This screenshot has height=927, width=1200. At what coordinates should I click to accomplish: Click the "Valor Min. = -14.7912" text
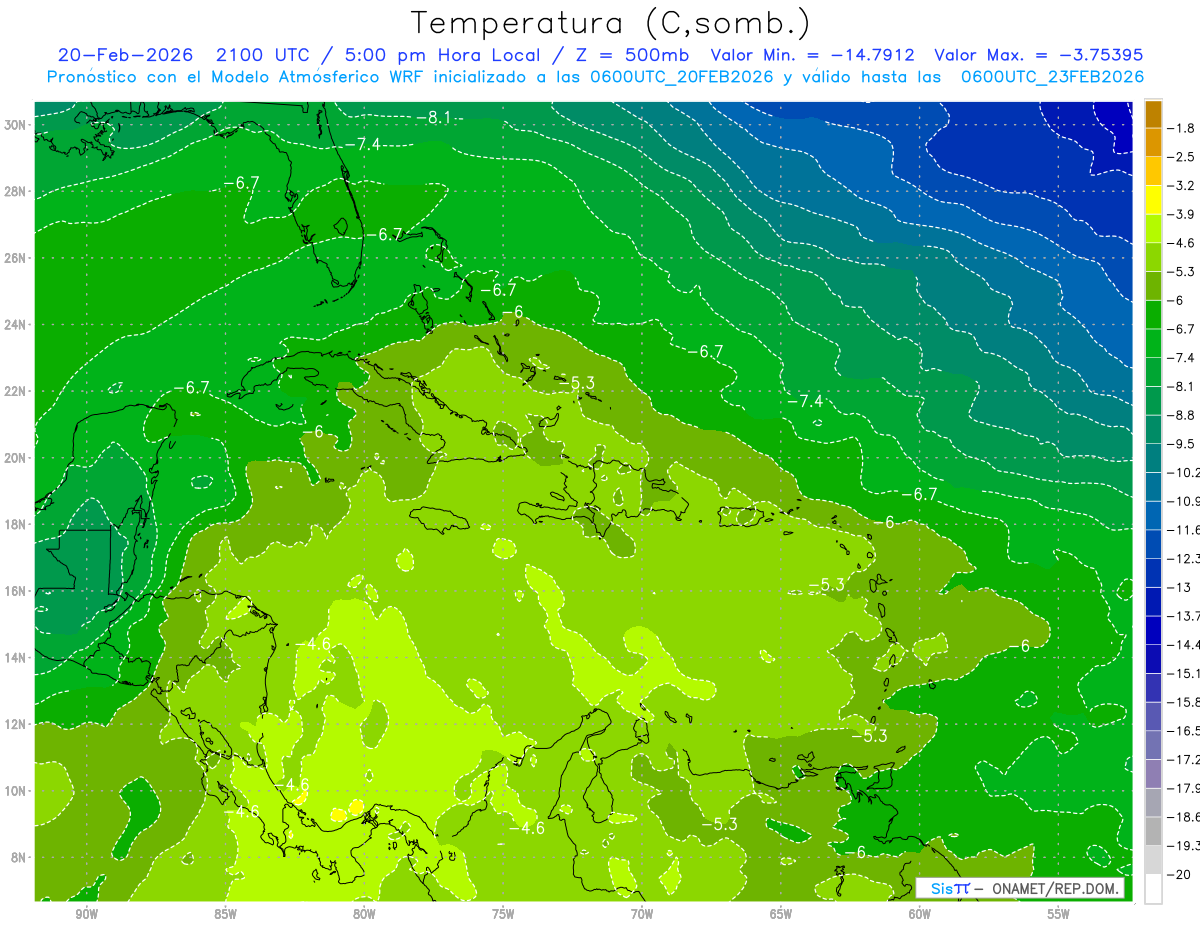tap(815, 56)
